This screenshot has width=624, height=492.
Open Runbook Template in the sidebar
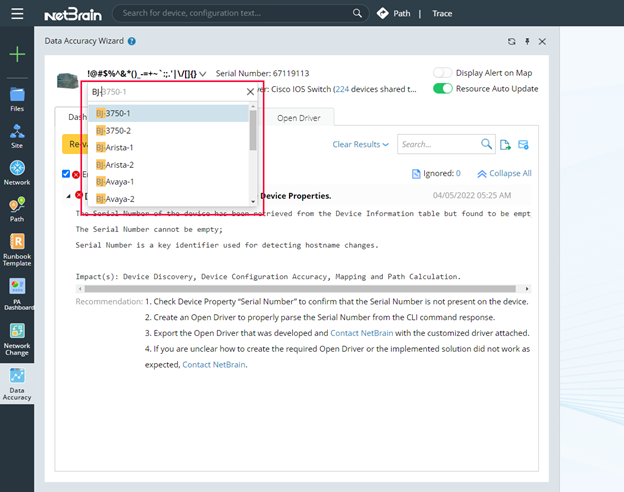tap(17, 250)
